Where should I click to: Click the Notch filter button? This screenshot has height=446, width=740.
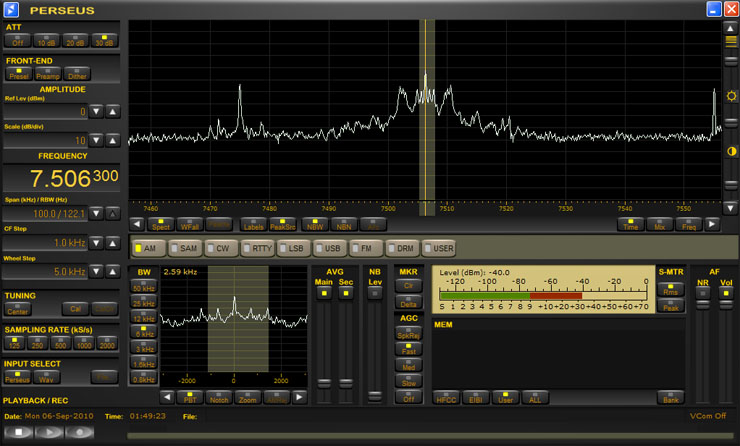[x=219, y=397]
